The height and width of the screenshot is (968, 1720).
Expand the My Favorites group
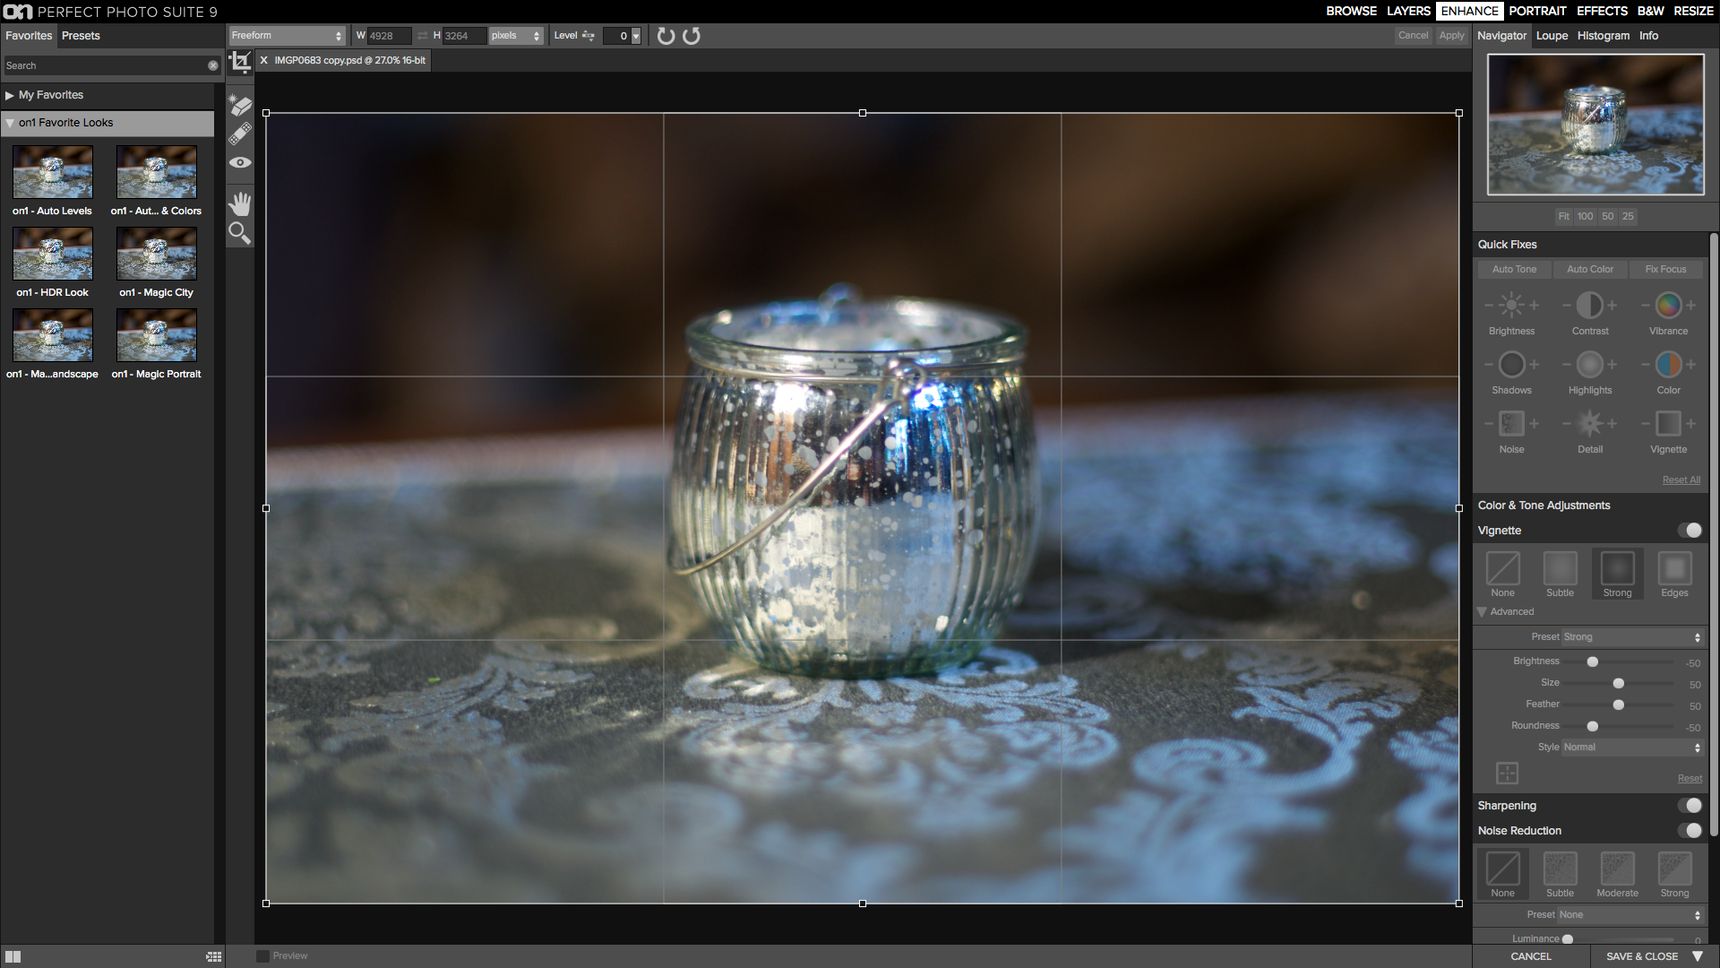(x=10, y=96)
